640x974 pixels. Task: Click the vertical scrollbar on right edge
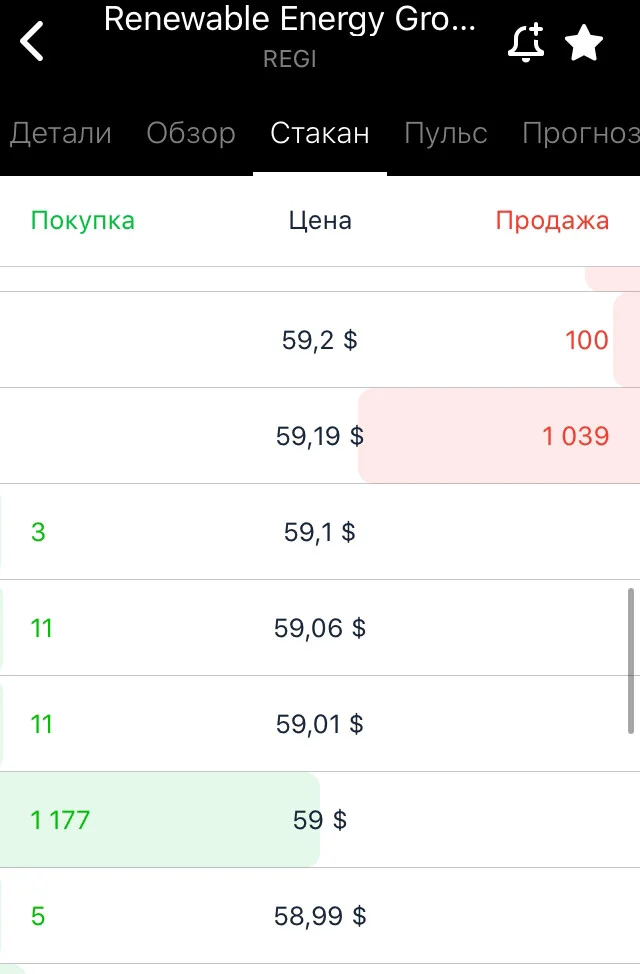(x=631, y=661)
